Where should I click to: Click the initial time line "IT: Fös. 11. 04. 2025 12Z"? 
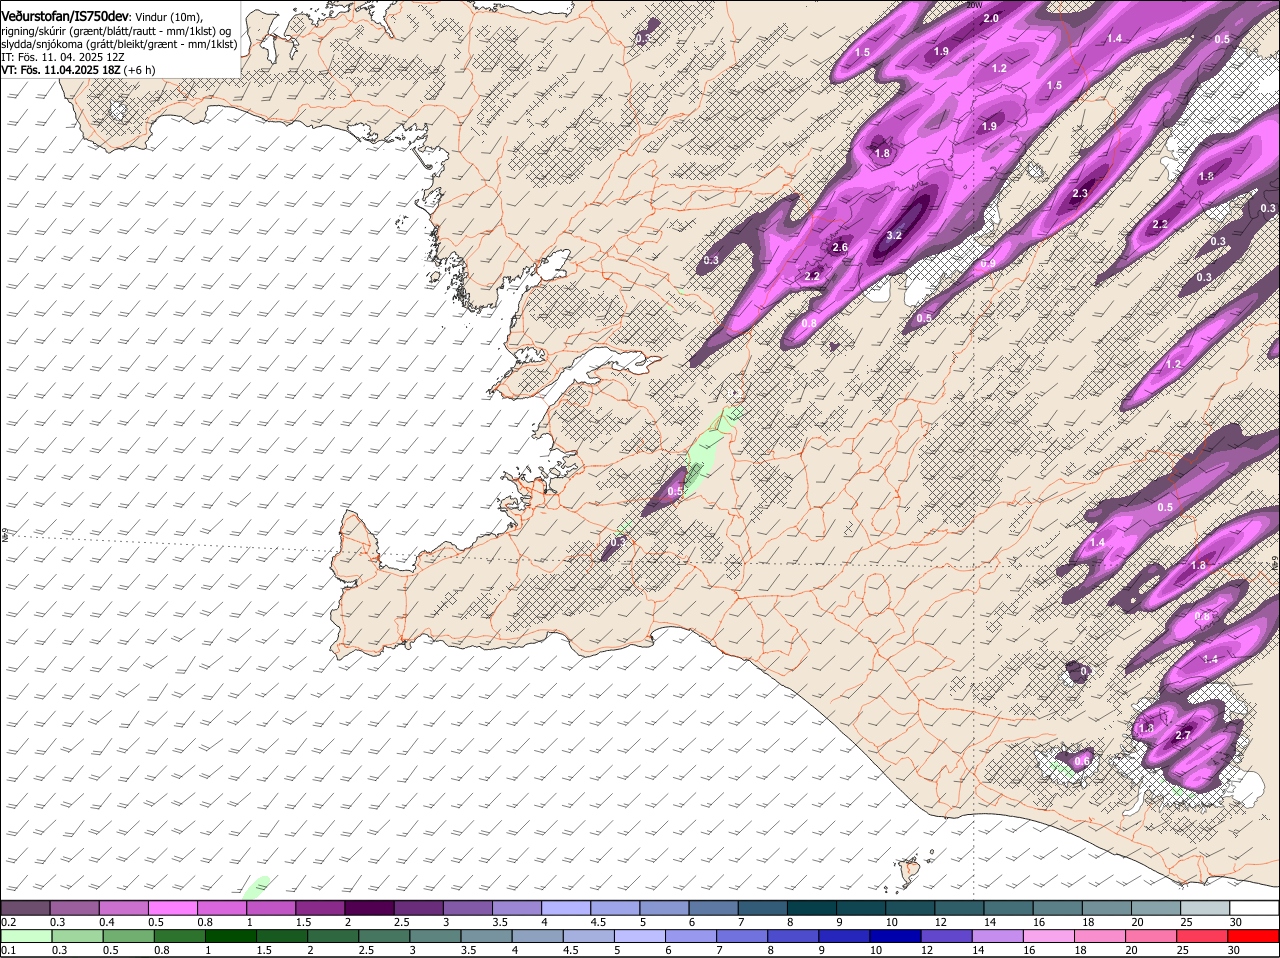pos(63,57)
